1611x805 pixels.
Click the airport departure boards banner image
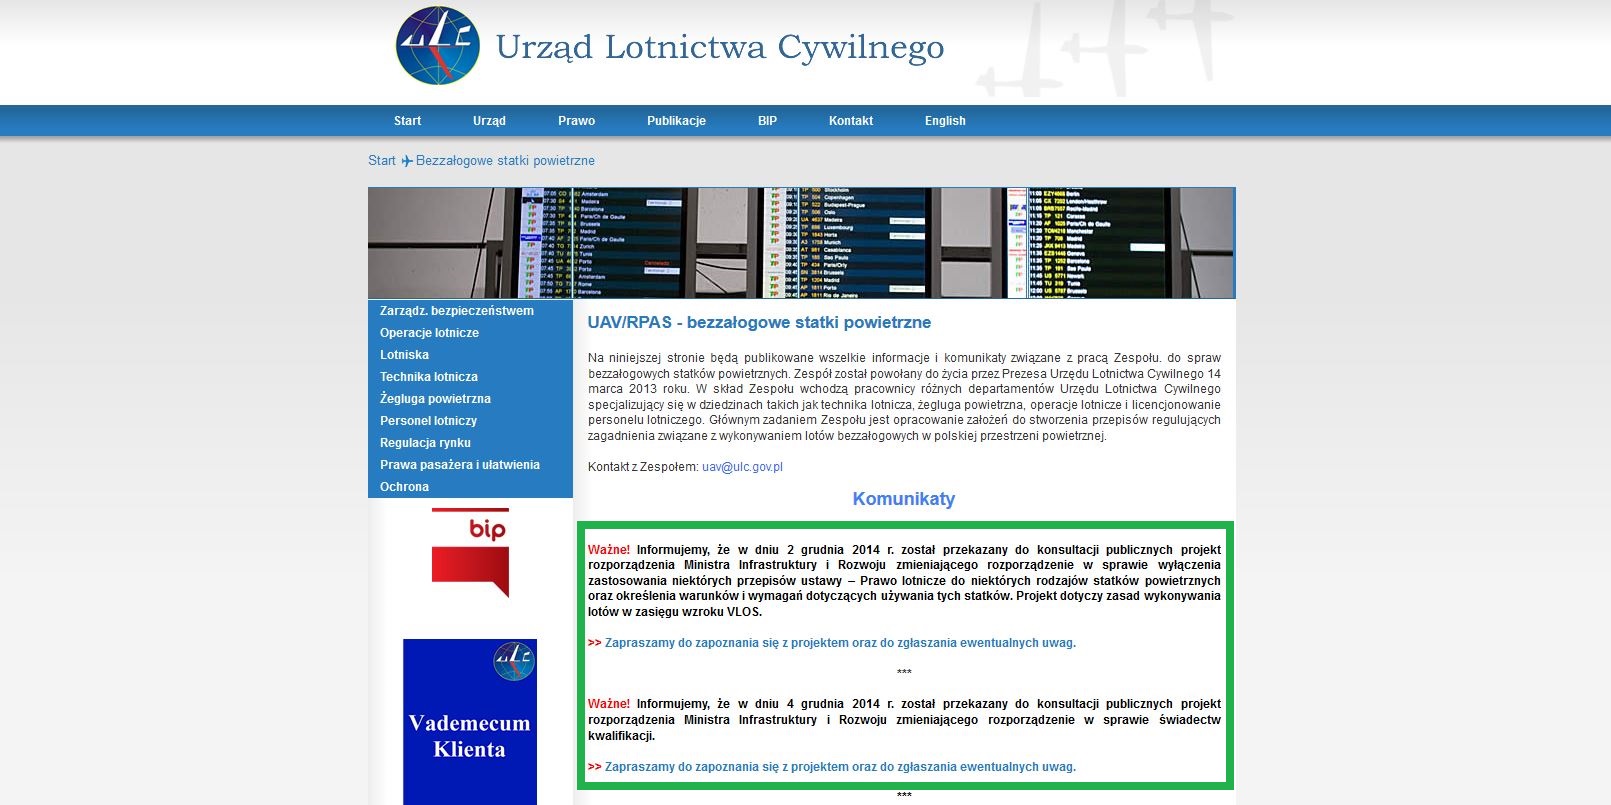801,242
